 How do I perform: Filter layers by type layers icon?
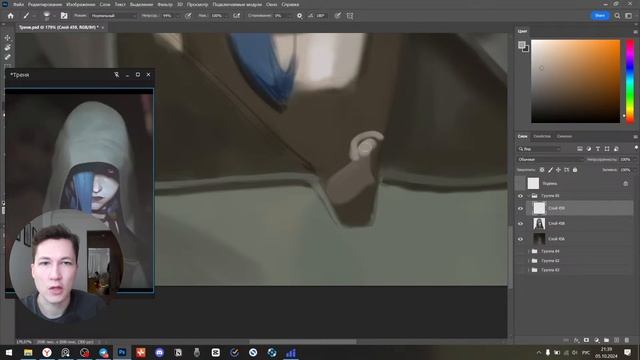[598, 149]
